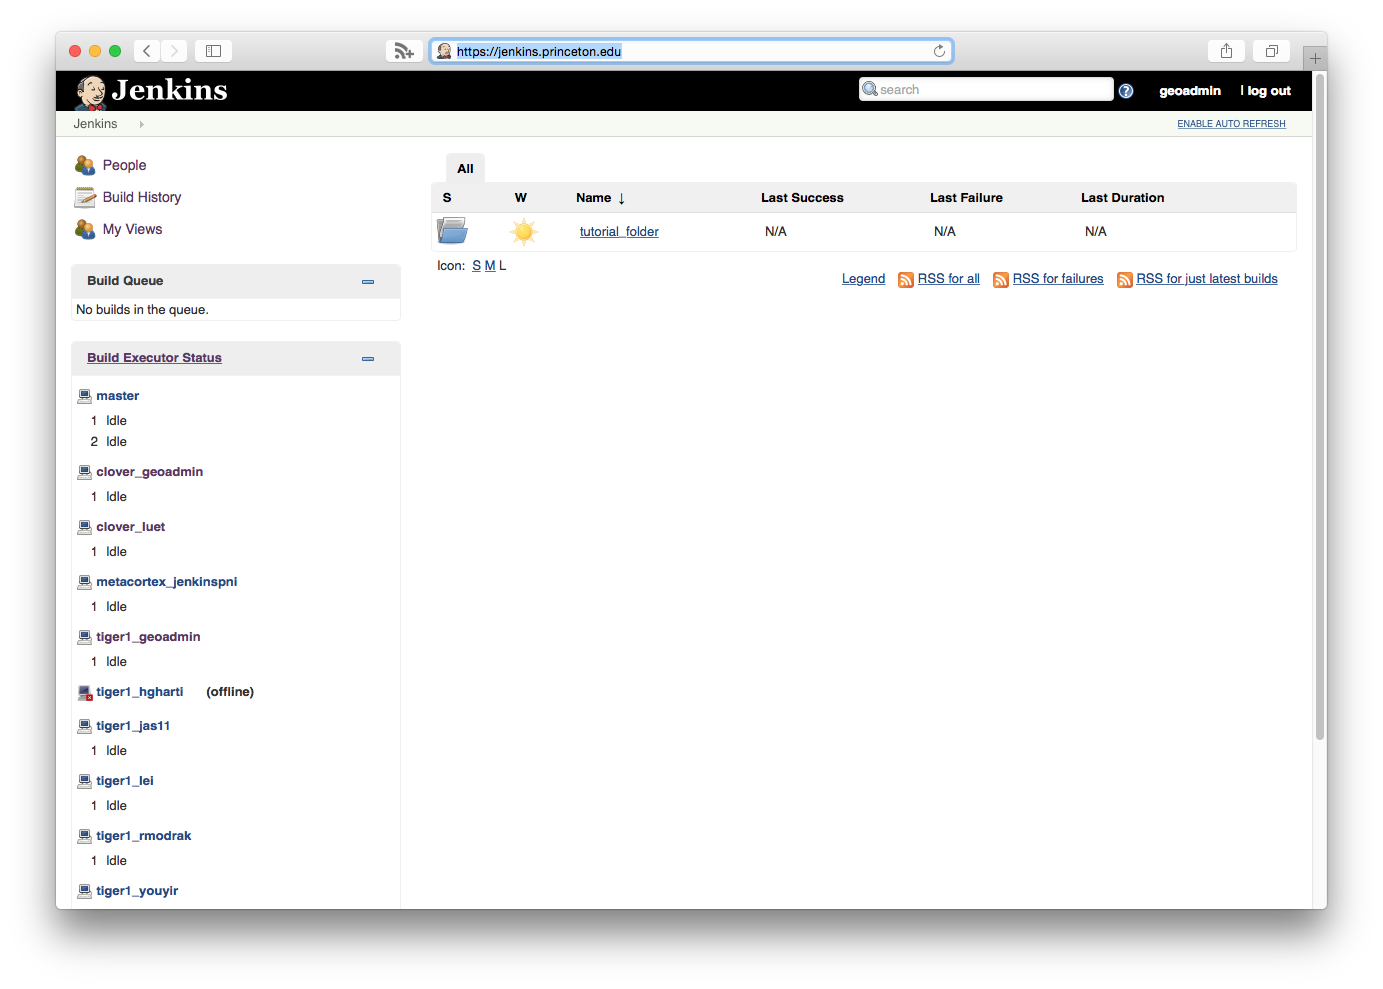Click the metacortex_jenkinspni computer icon
1383x989 pixels.
(x=85, y=582)
